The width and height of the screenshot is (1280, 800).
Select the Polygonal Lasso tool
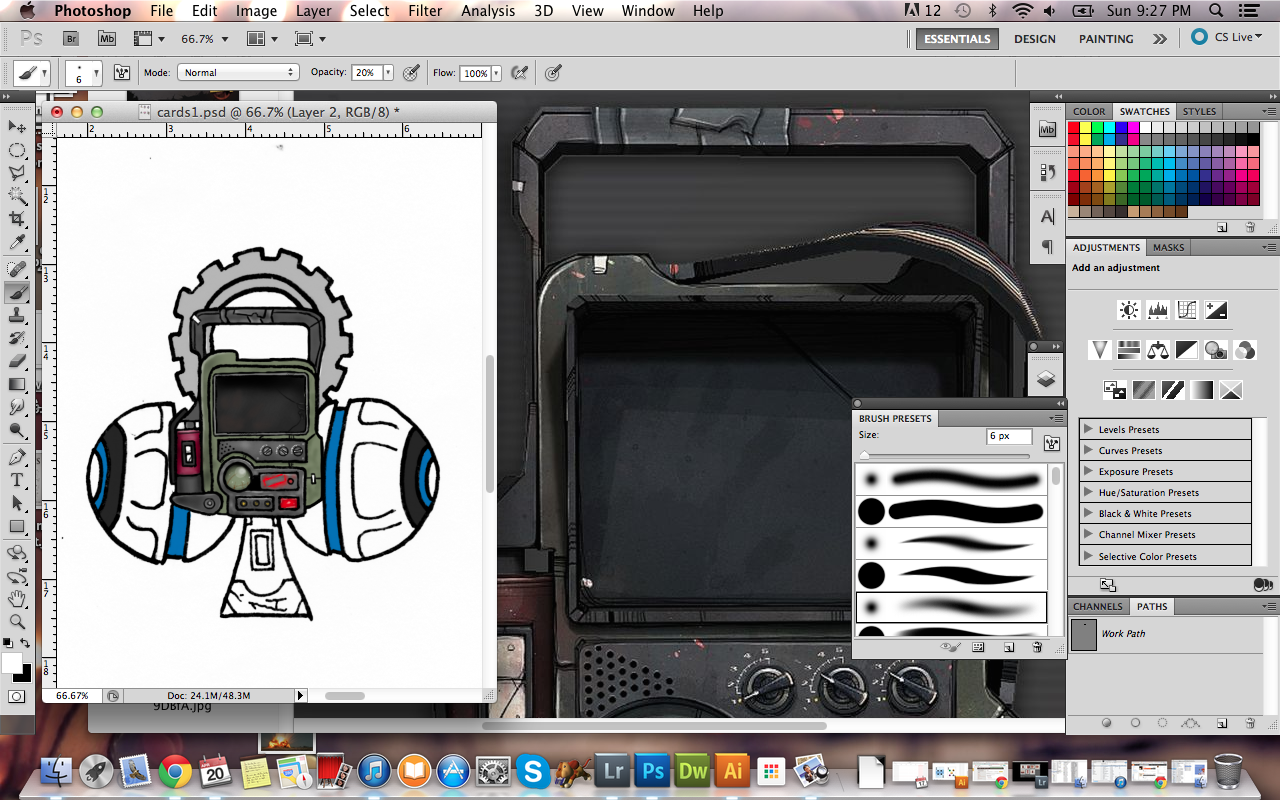click(18, 173)
